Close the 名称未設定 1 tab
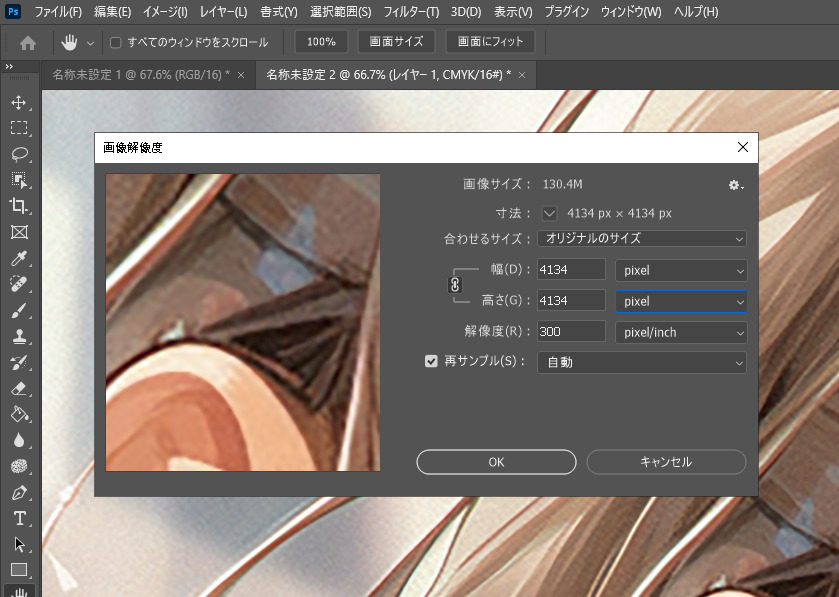 click(241, 75)
